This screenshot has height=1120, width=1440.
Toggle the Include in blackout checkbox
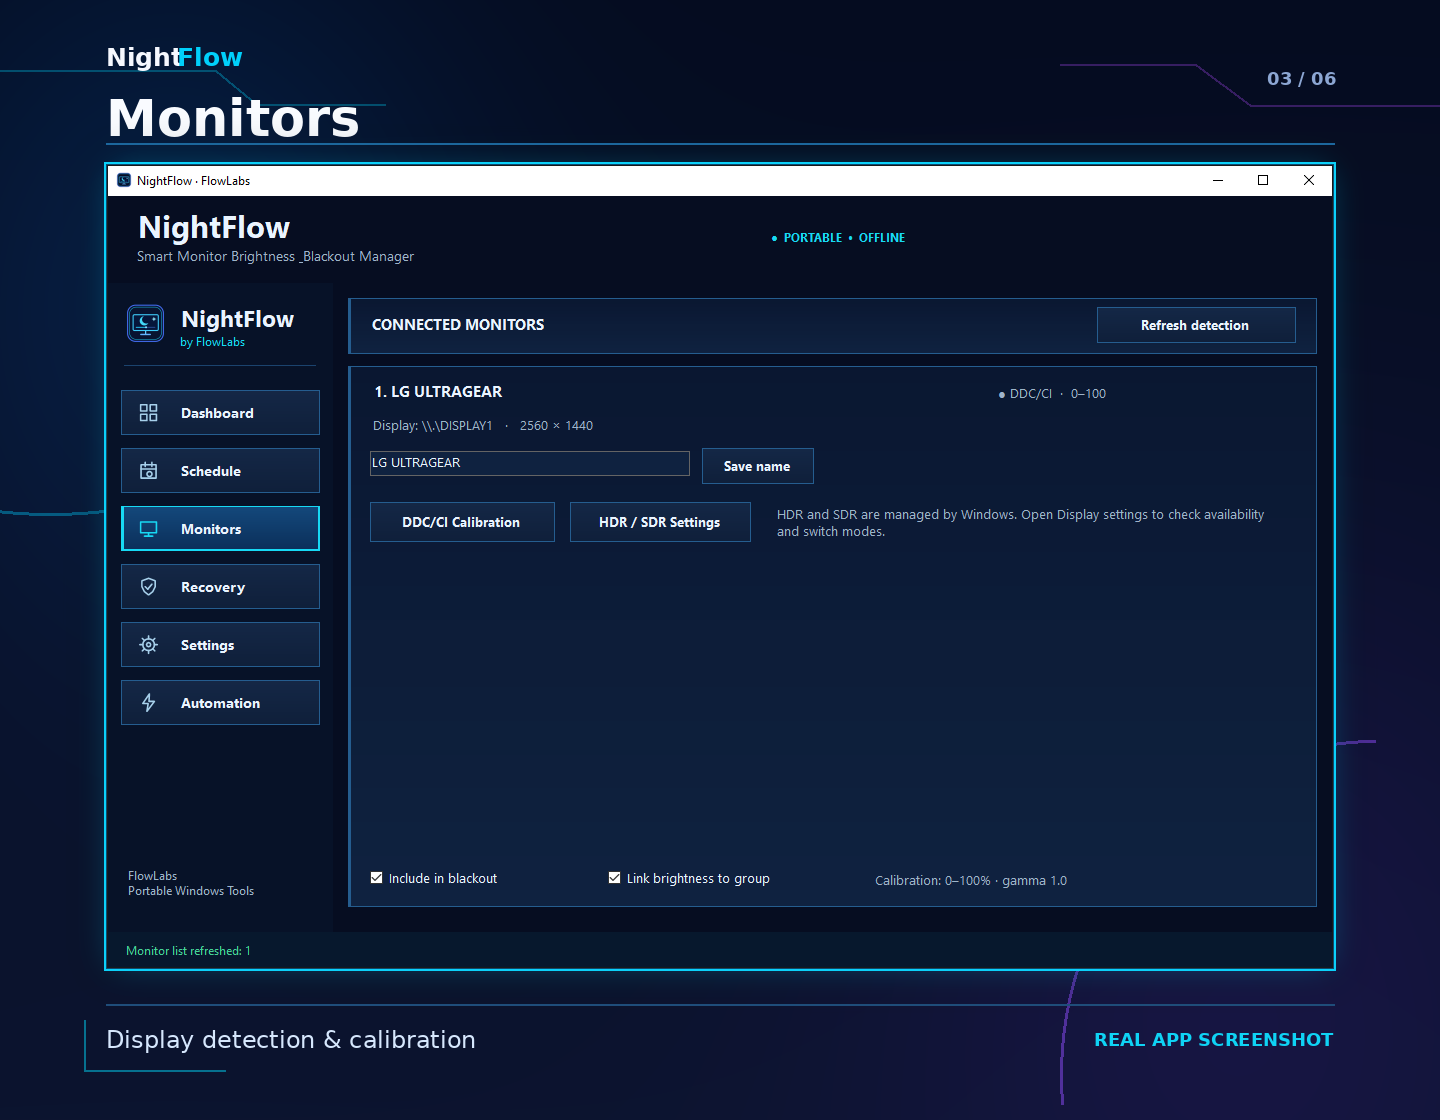point(377,878)
